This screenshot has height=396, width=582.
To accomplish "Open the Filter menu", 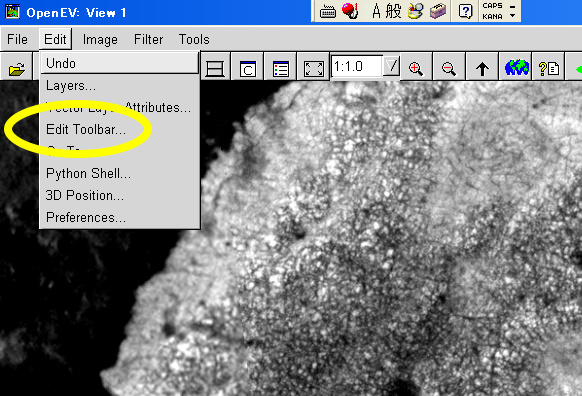I will pos(148,39).
